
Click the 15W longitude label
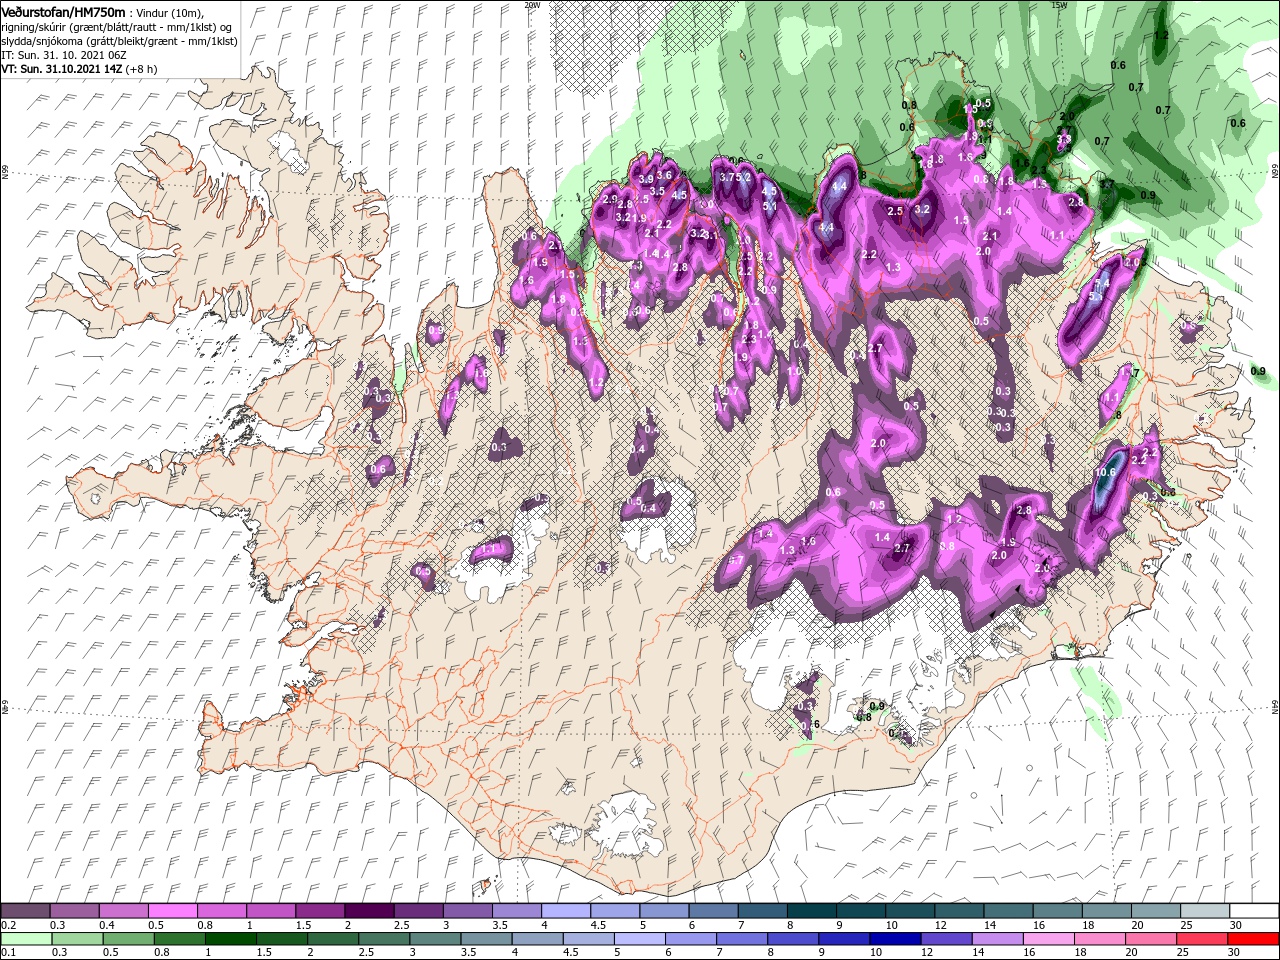point(1059,5)
